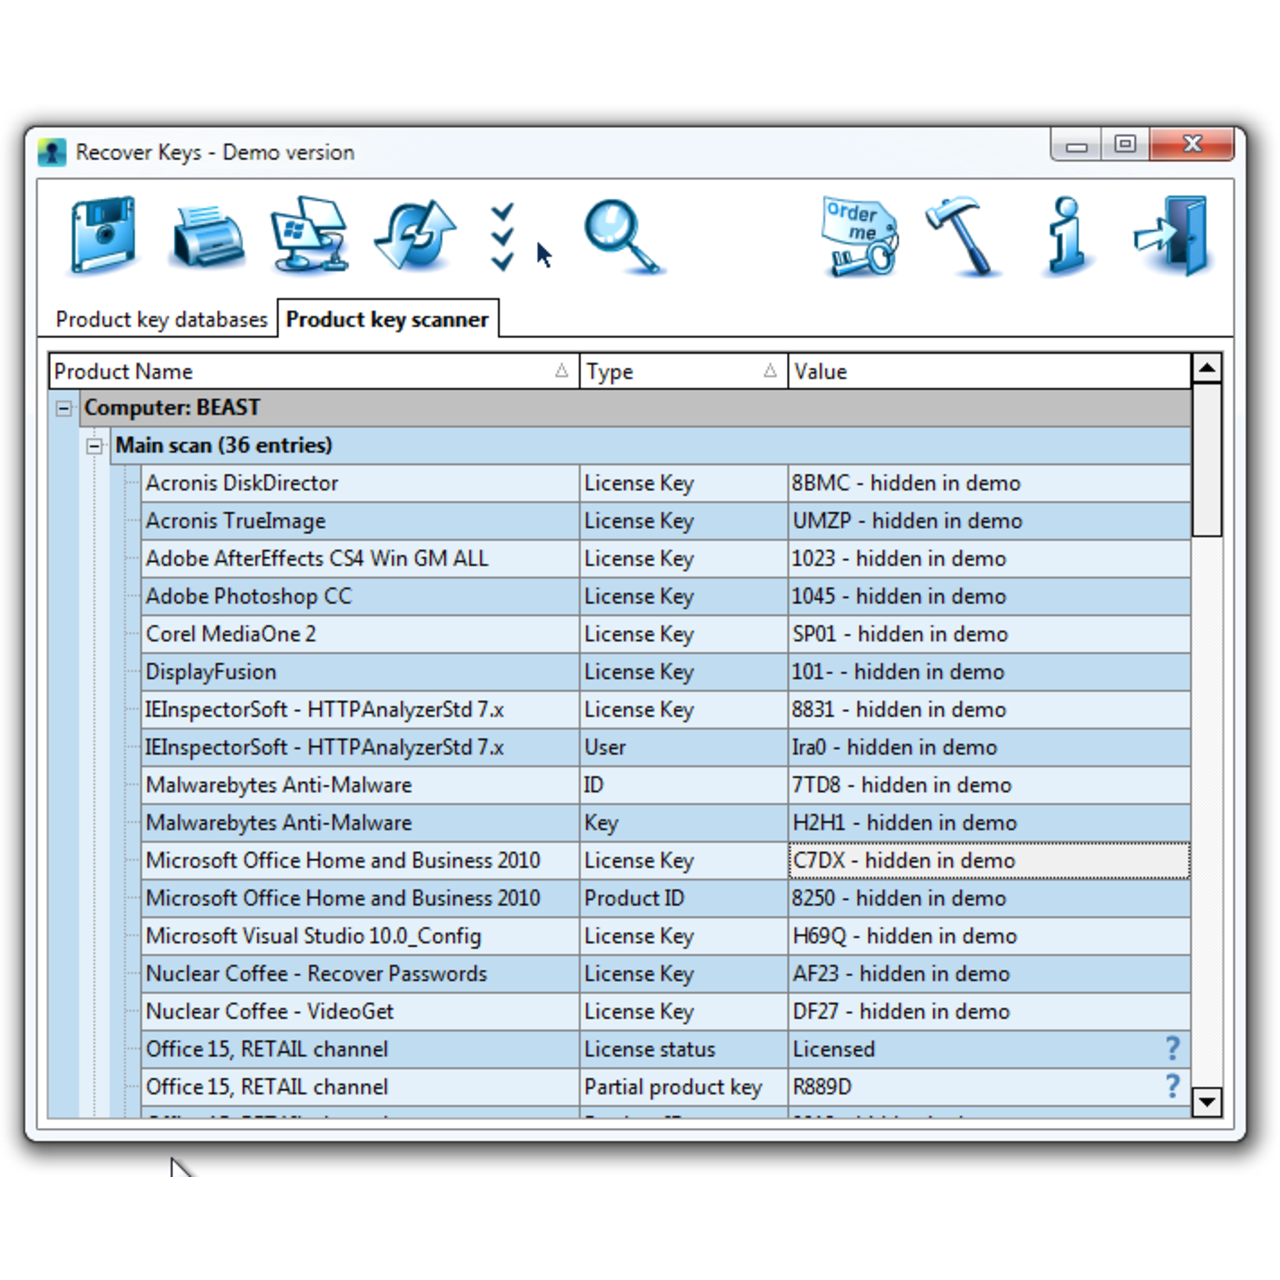Image resolution: width=1280 pixels, height=1280 pixels.
Task: Click help question mark on R889D row
Action: (x=1173, y=1086)
